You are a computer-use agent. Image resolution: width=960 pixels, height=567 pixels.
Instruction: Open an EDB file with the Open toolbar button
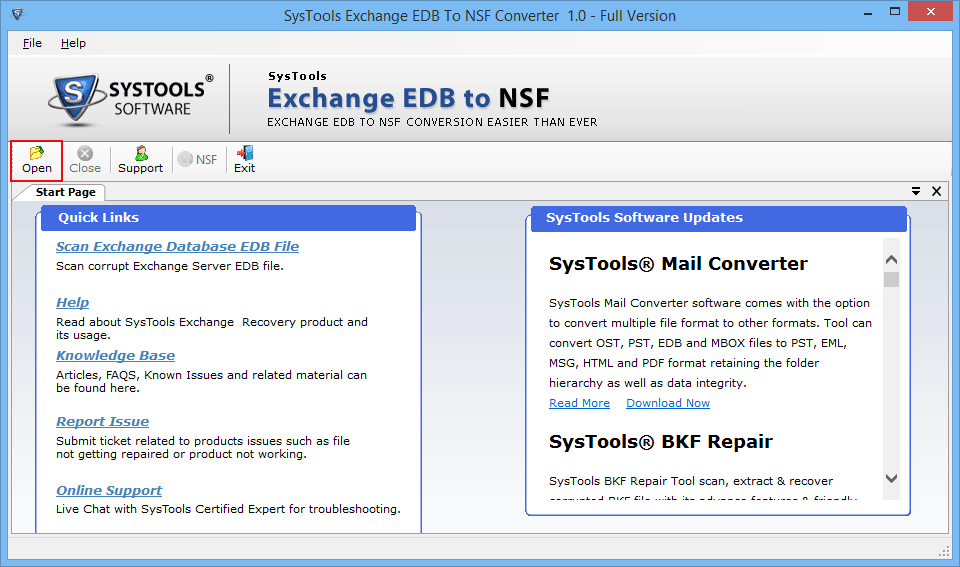[37, 160]
